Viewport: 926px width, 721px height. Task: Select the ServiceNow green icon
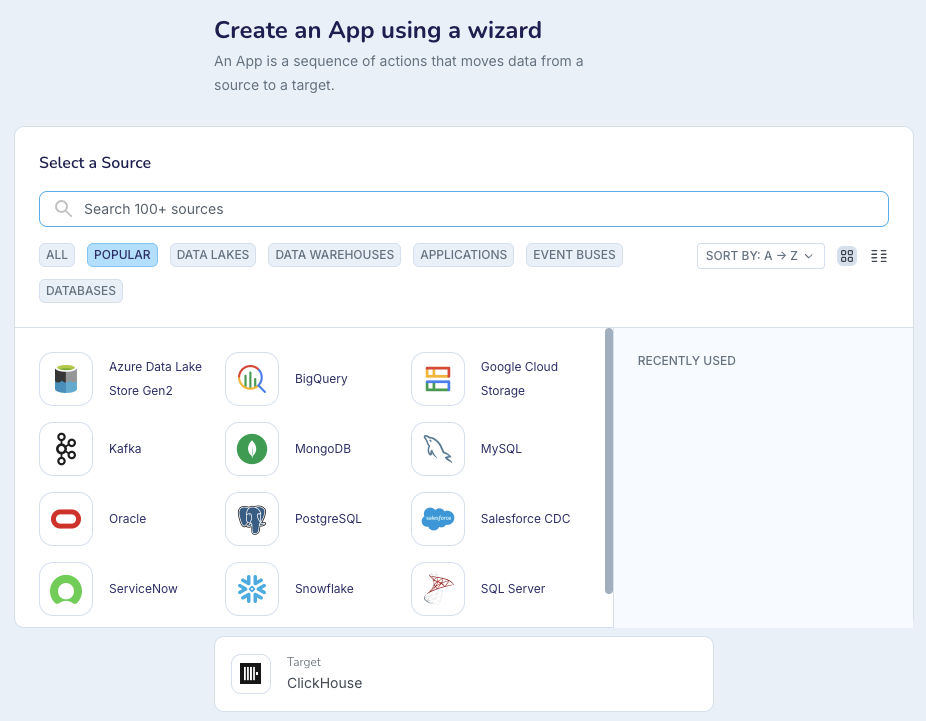pos(66,589)
